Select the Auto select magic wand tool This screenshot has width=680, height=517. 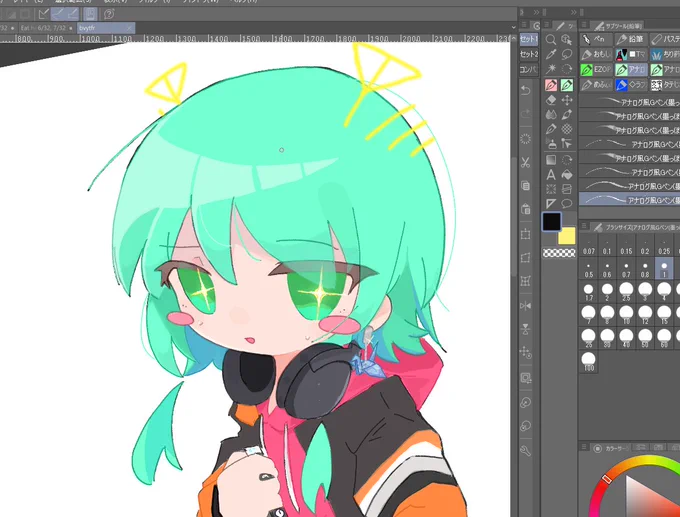551,69
